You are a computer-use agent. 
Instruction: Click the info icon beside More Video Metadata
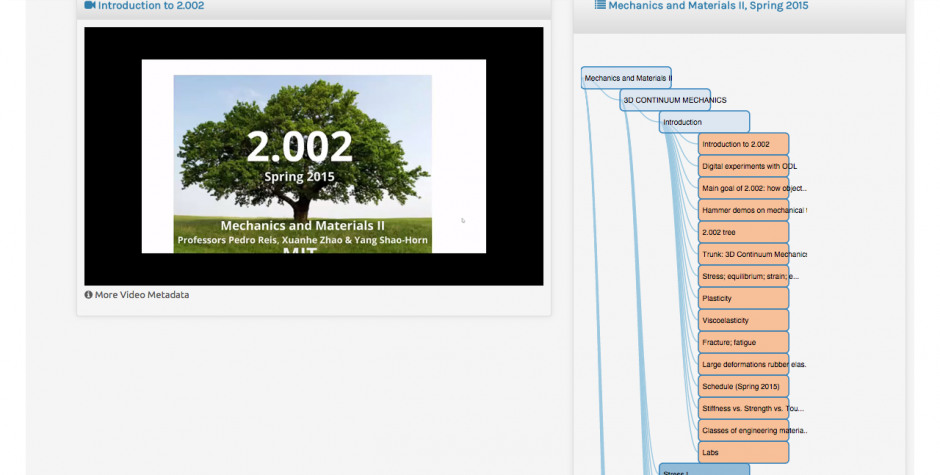(x=88, y=295)
